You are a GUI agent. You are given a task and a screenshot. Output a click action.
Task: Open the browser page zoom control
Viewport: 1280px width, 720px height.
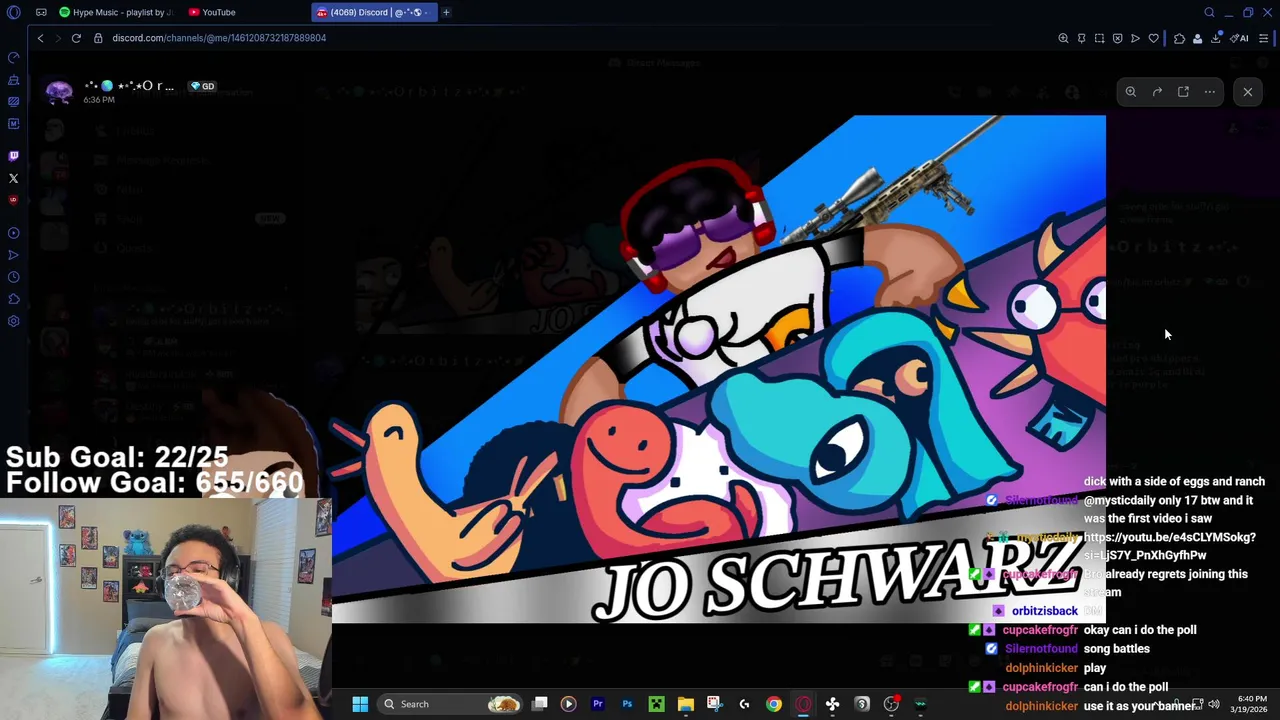1063,38
